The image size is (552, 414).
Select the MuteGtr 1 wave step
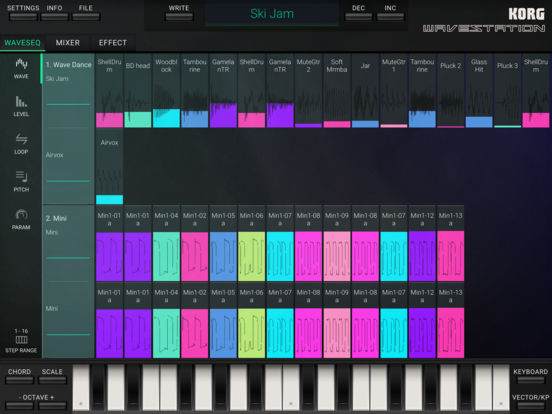pyautogui.click(x=394, y=91)
